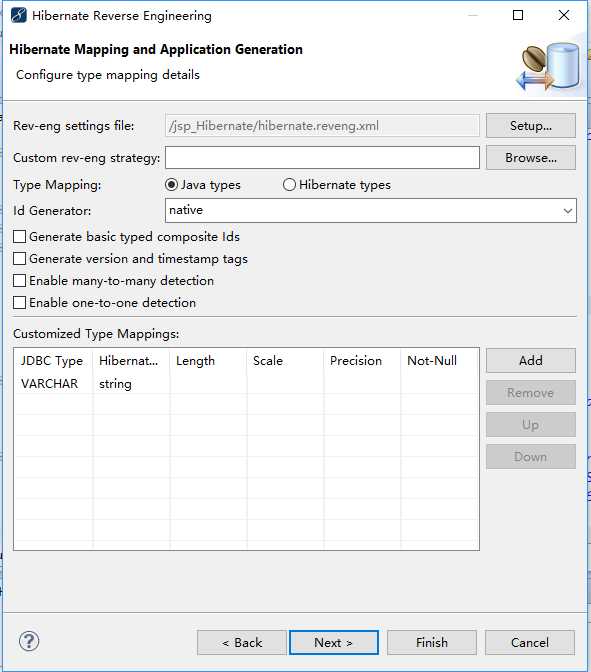Click the Not-Null column header
The image size is (591, 672).
click(x=440, y=361)
